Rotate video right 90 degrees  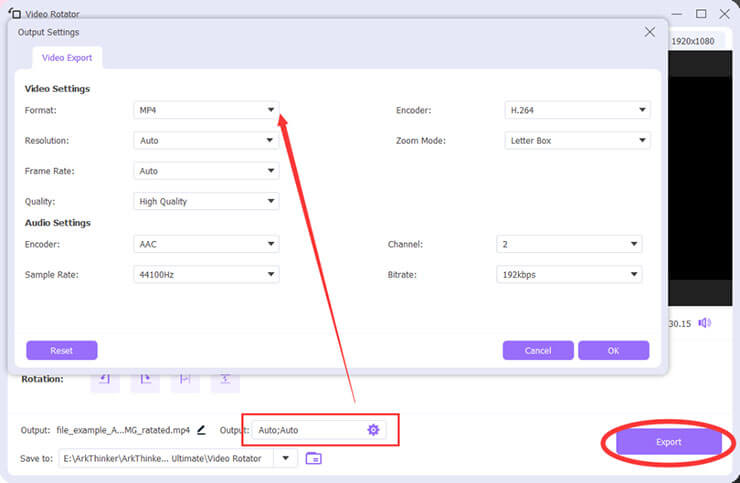(145, 380)
